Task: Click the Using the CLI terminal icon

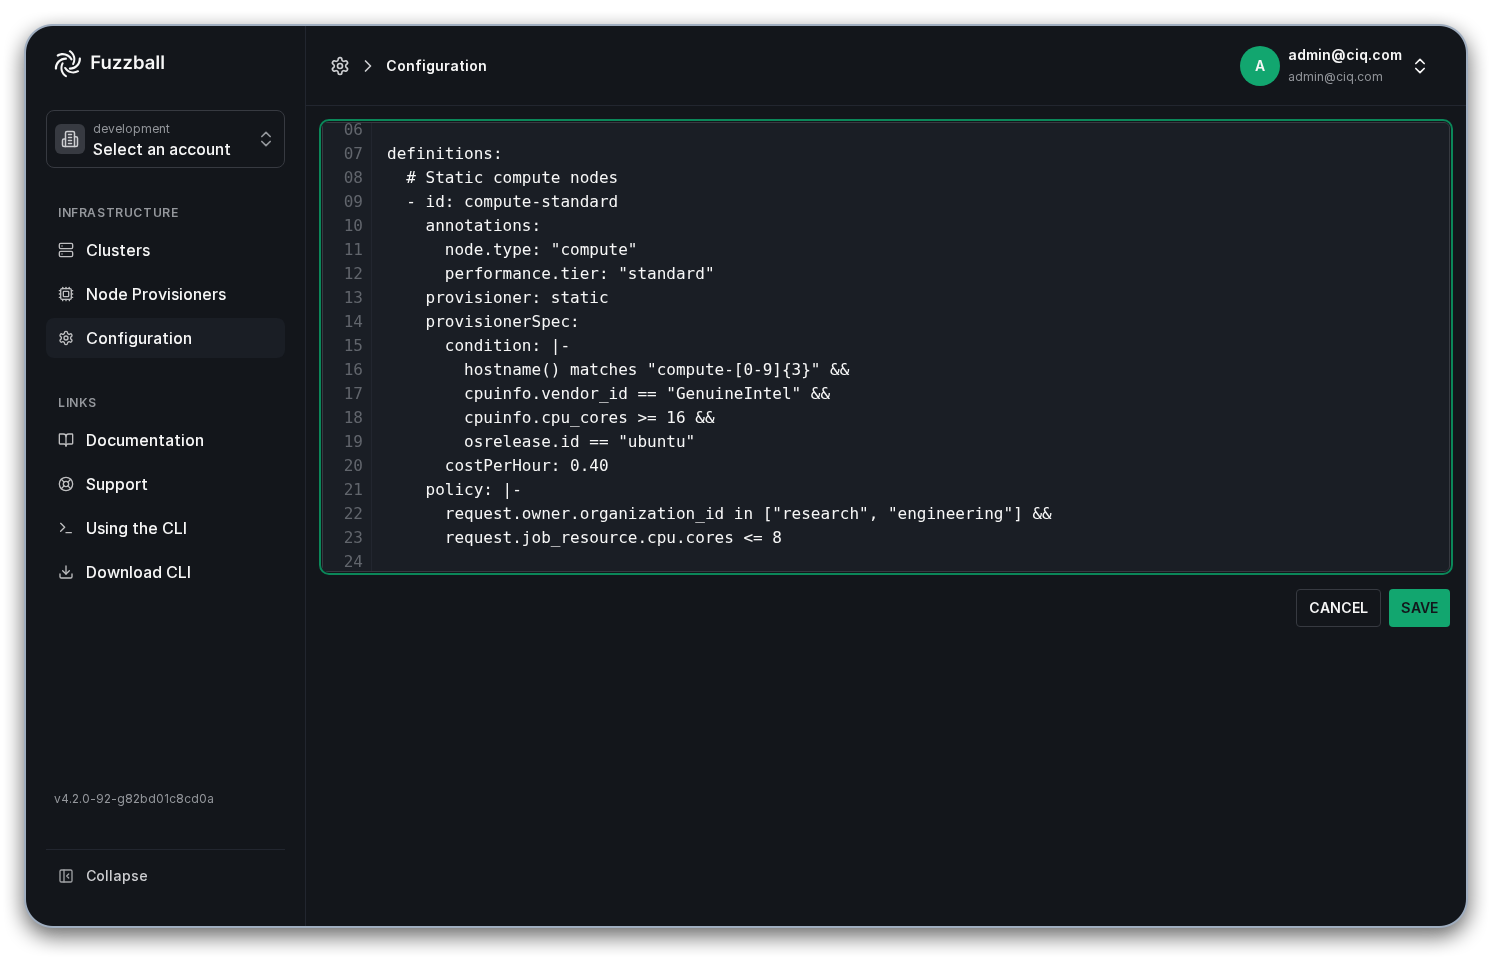Action: click(66, 528)
